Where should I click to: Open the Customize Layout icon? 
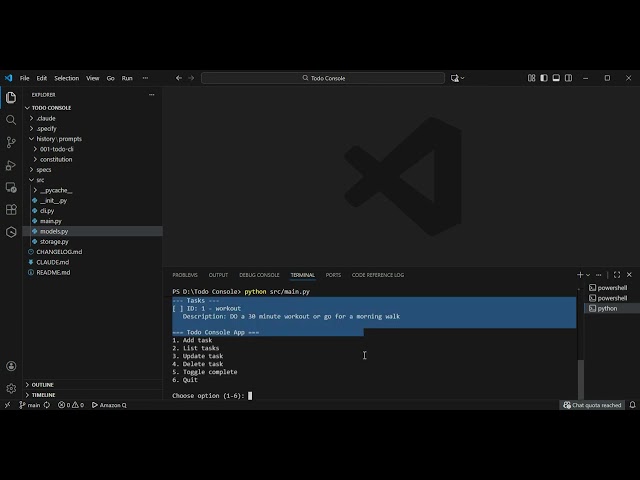(x=531, y=78)
